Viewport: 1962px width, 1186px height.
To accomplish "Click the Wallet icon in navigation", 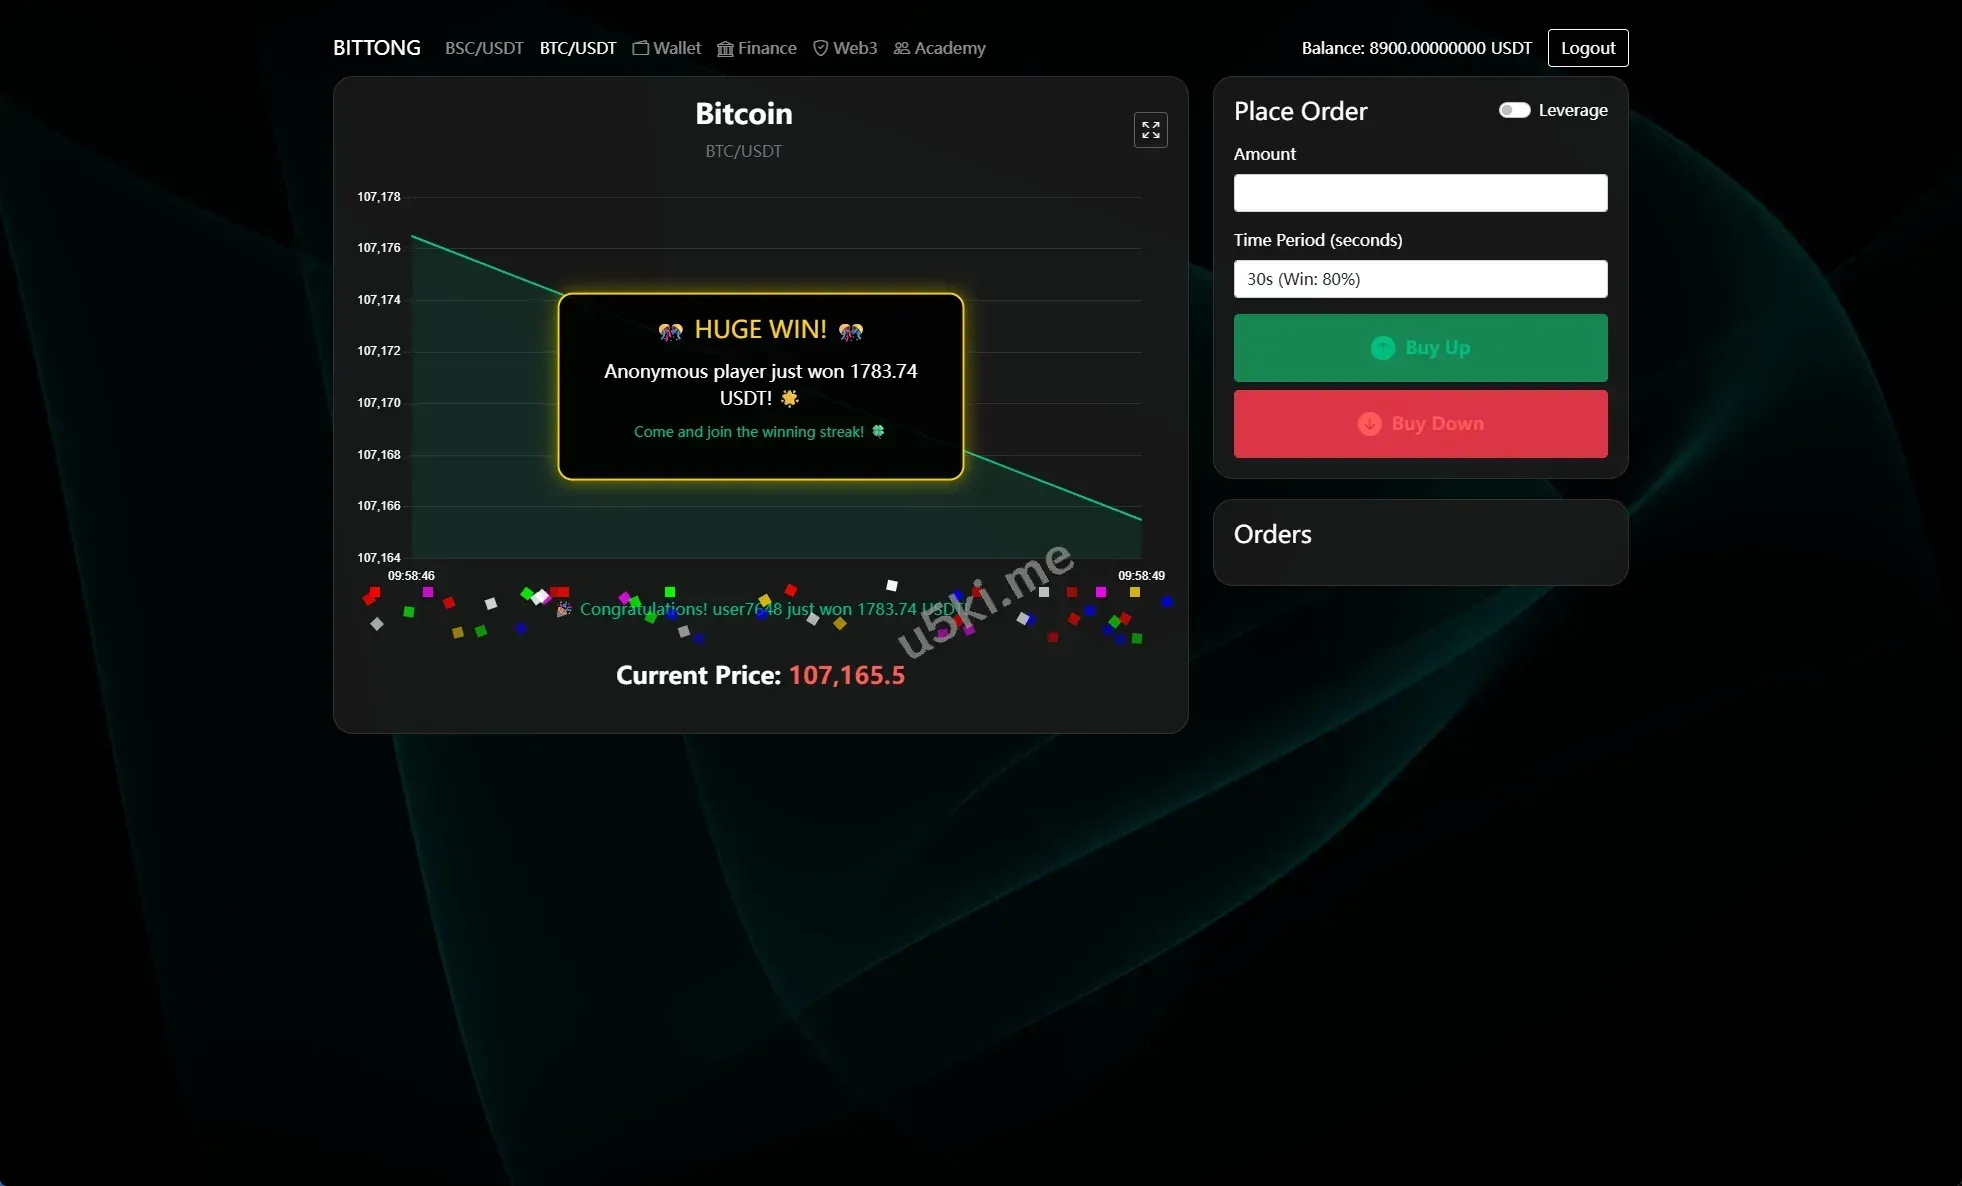I will 641,48.
